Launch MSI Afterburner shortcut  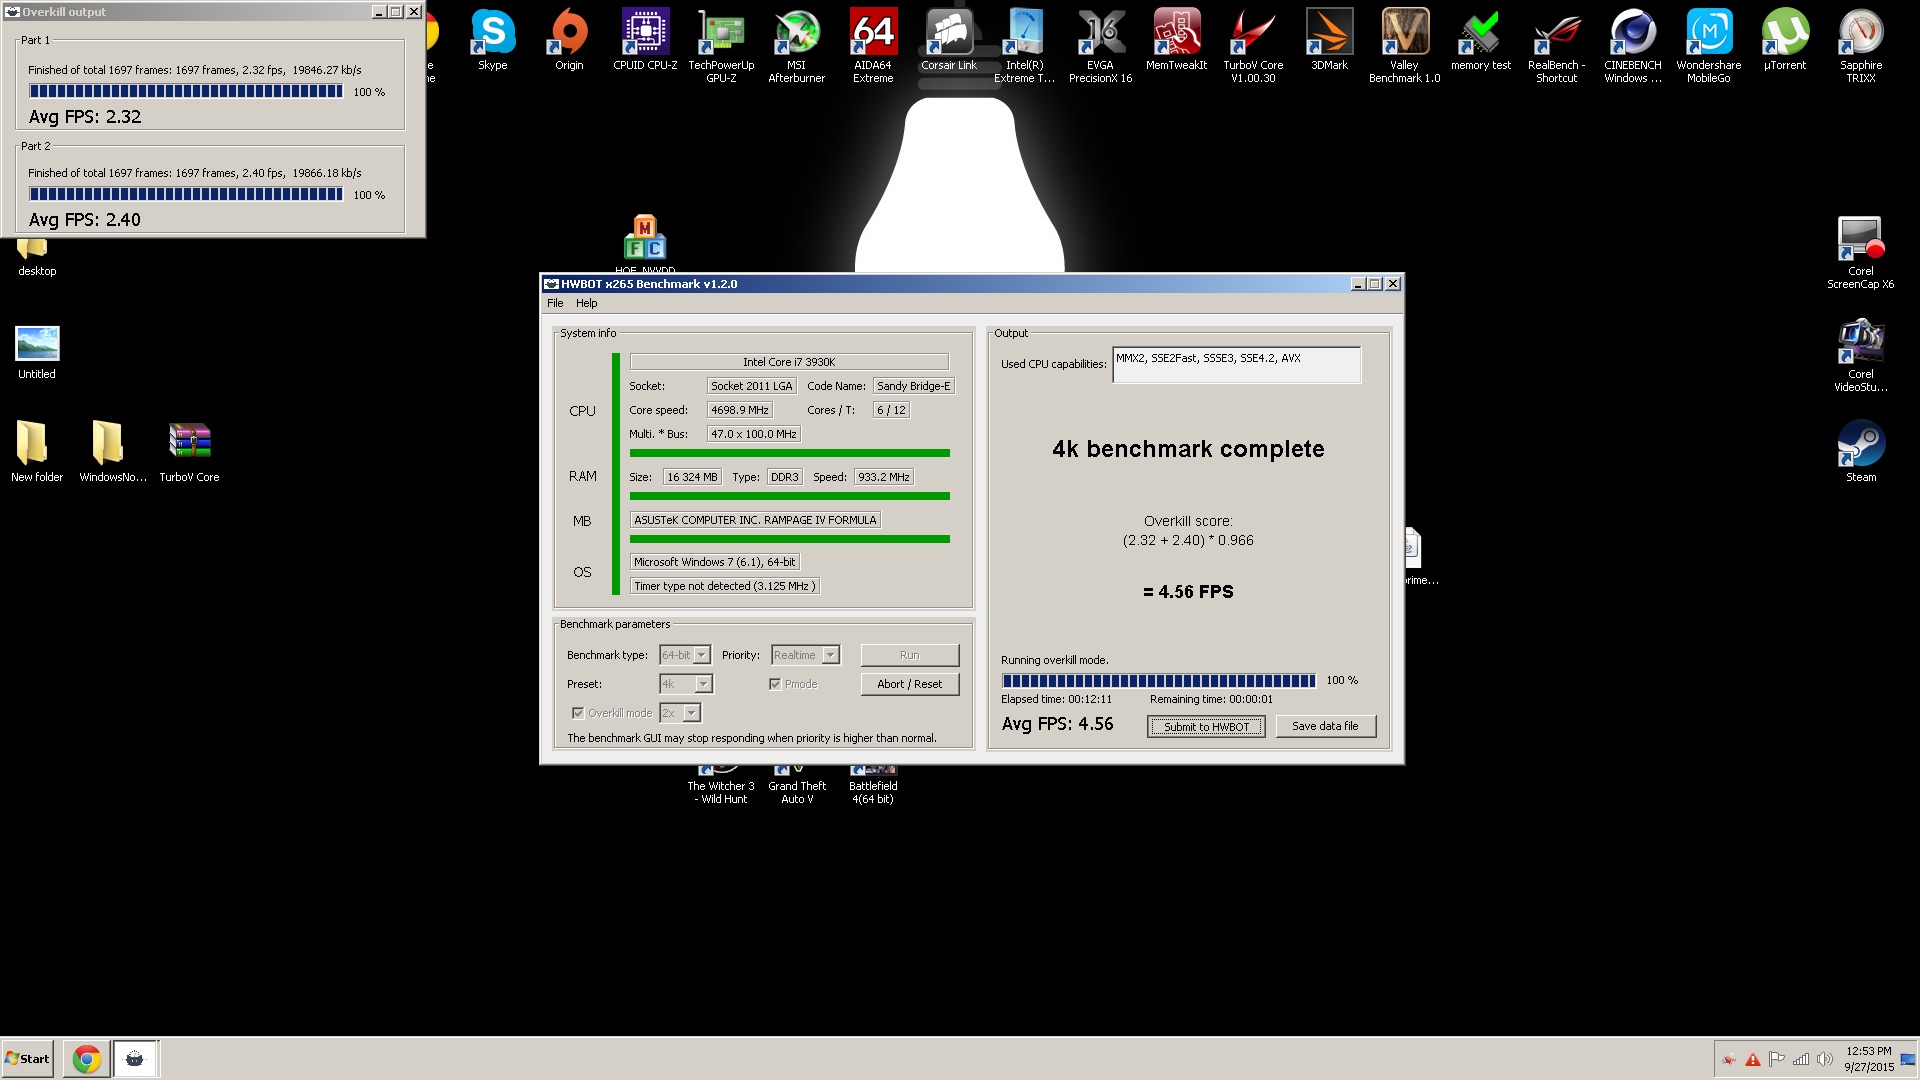click(x=797, y=46)
